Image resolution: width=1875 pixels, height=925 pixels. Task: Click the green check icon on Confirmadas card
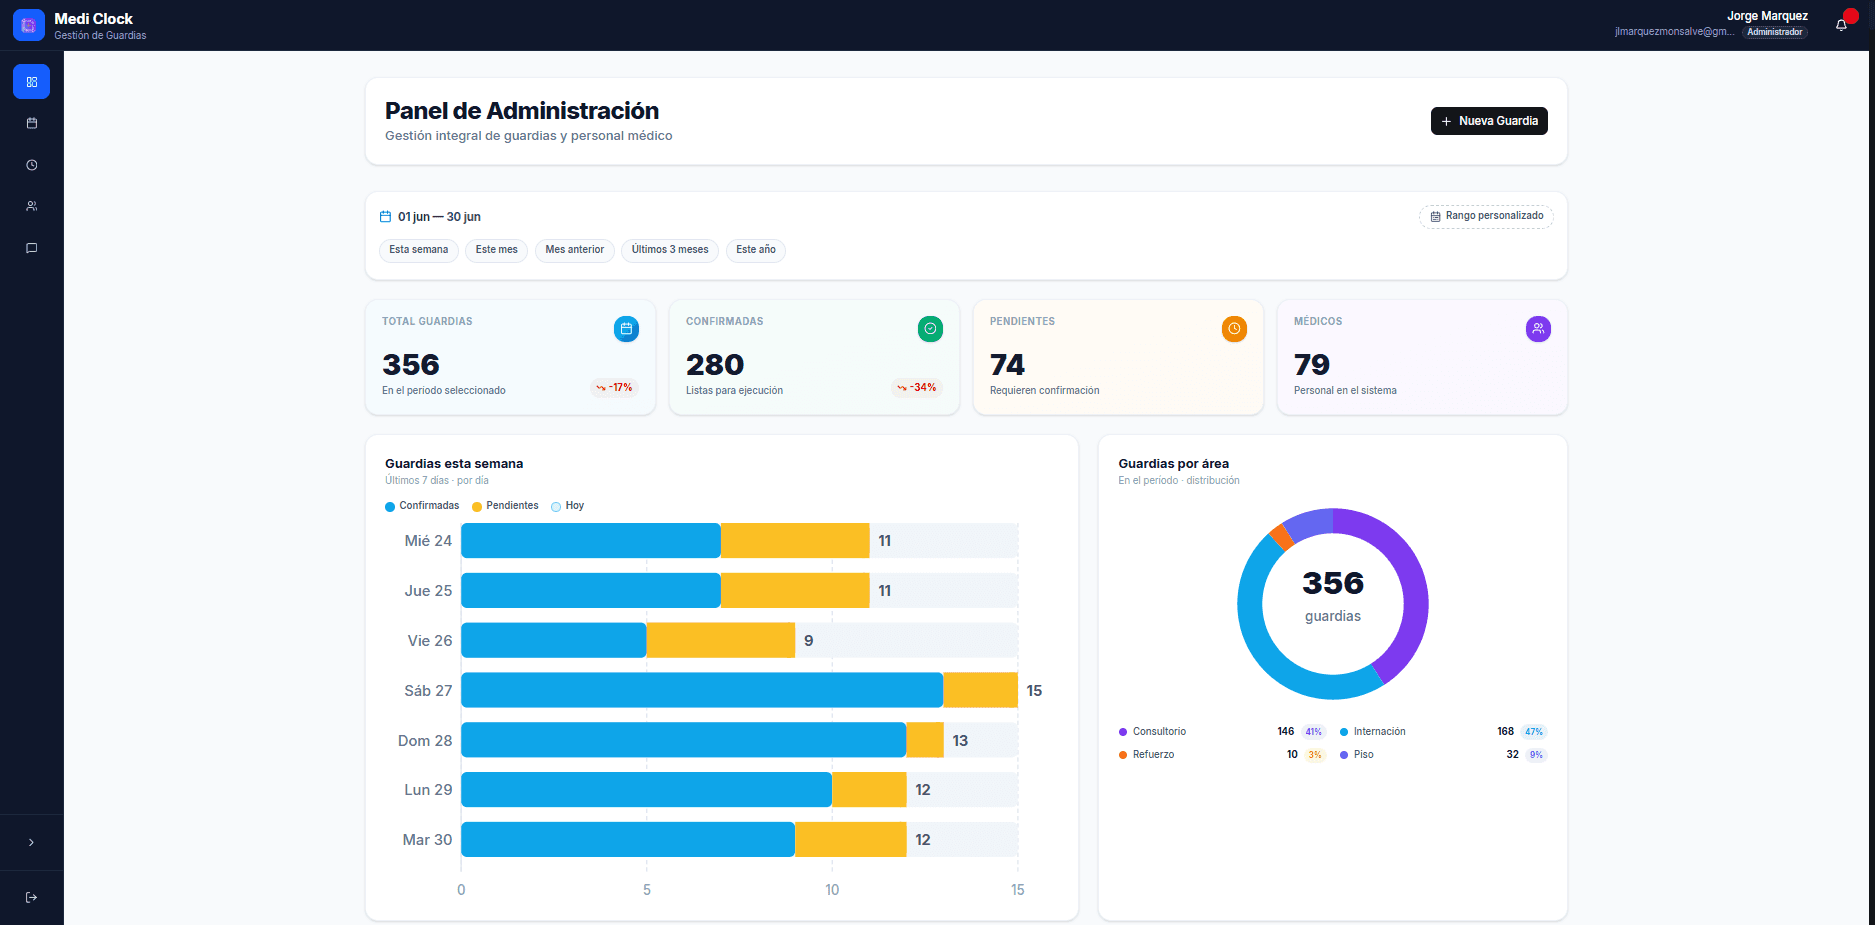coord(930,328)
